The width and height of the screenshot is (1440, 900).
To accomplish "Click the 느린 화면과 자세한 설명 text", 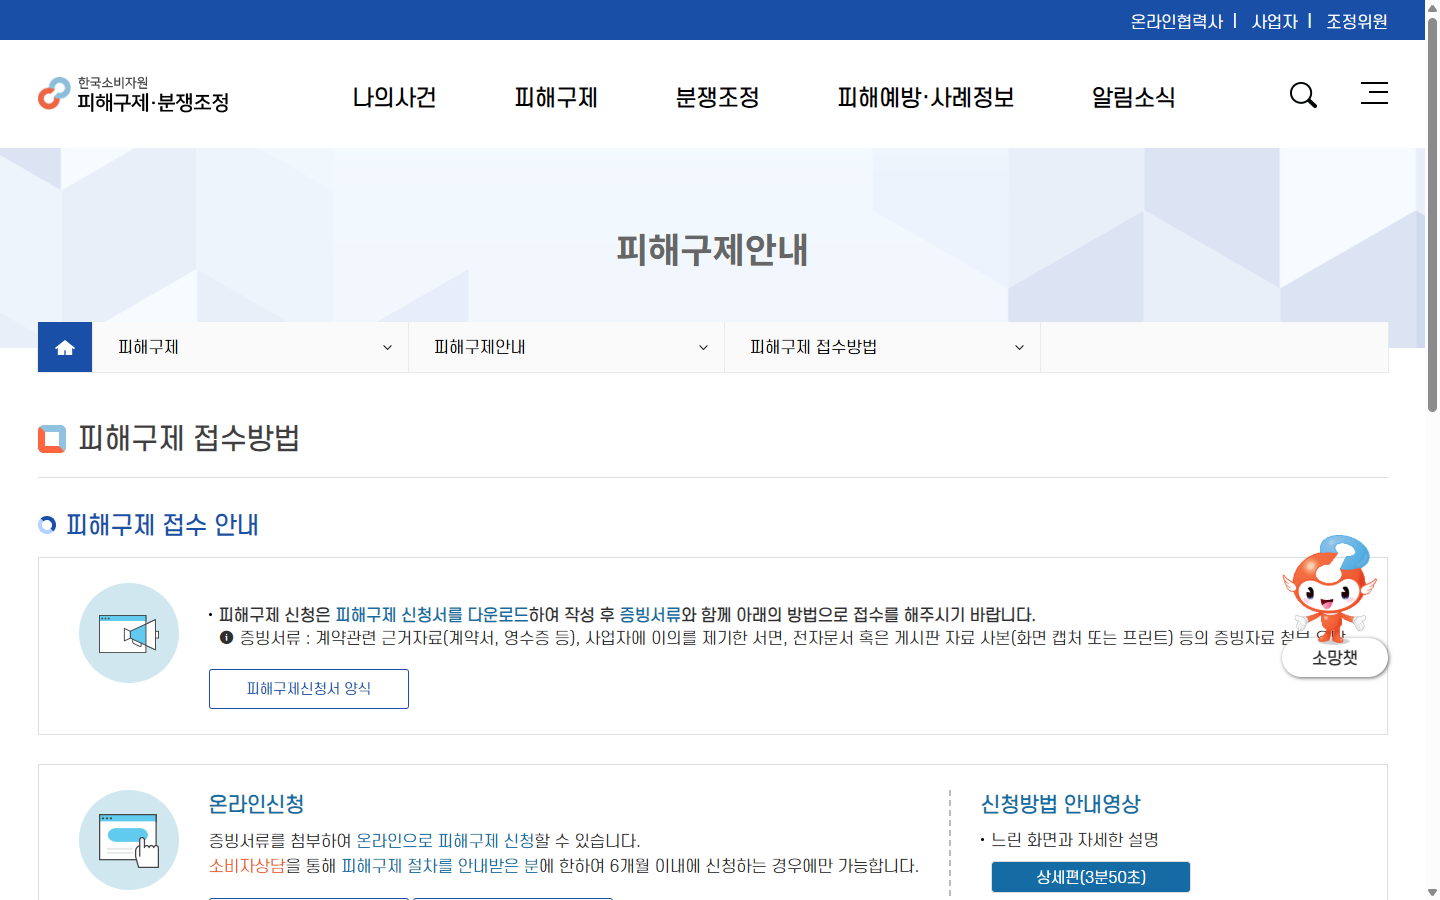I will coord(1075,840).
